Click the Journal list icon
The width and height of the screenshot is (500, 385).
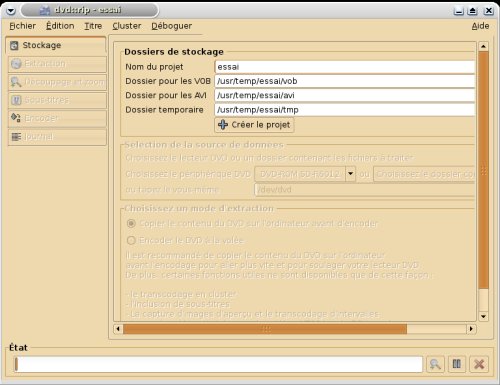point(16,137)
